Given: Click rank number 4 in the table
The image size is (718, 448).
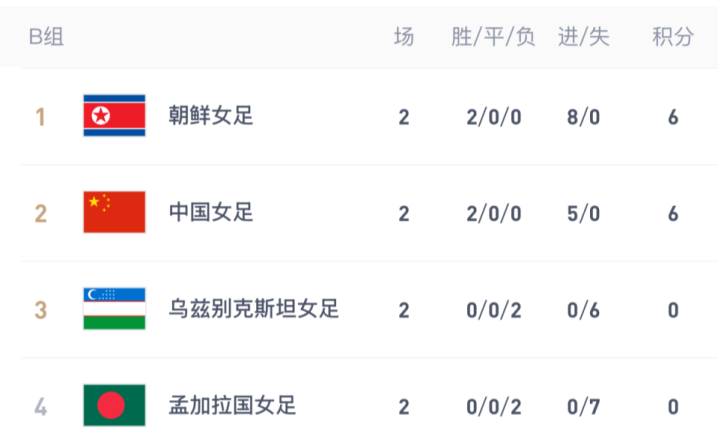Looking at the screenshot, I should pyautogui.click(x=40, y=407).
